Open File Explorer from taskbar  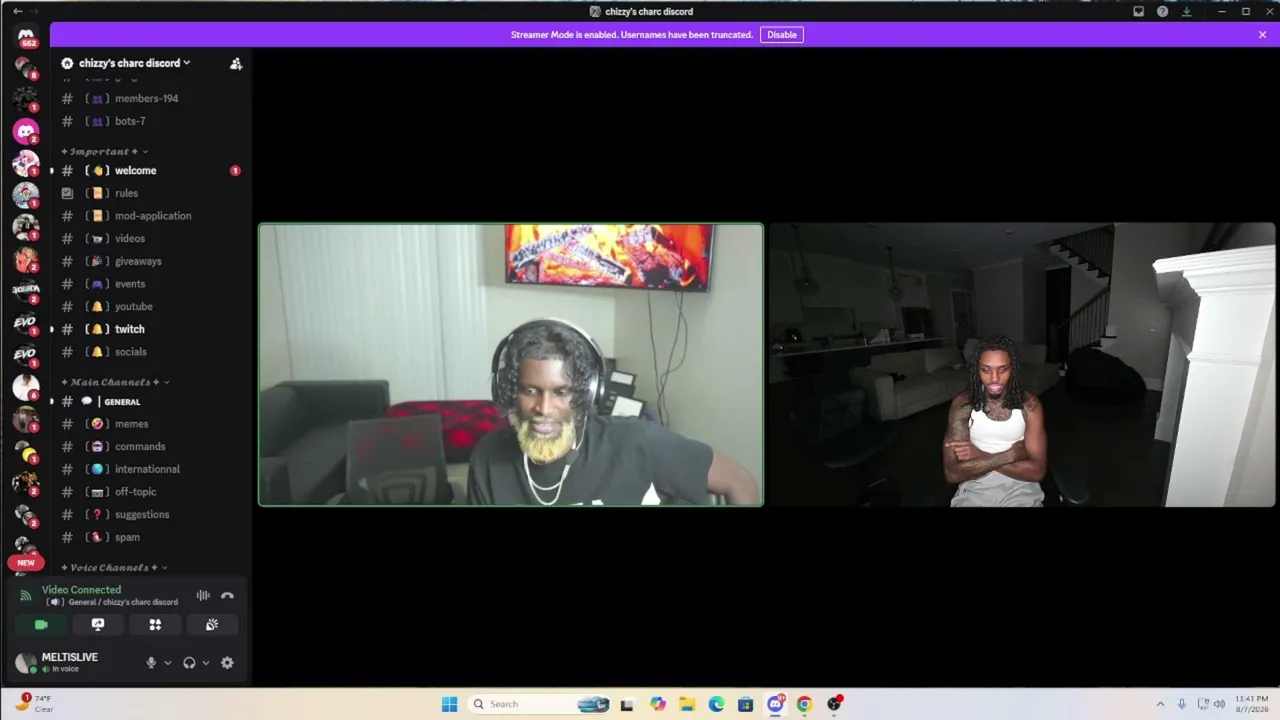(687, 704)
